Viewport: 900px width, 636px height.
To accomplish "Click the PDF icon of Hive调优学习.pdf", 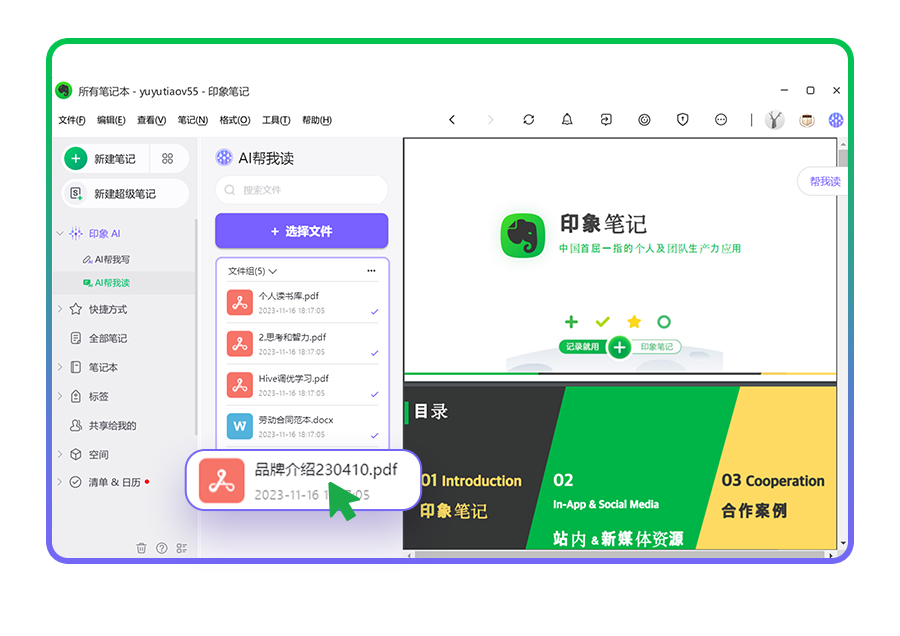I will click(x=239, y=385).
